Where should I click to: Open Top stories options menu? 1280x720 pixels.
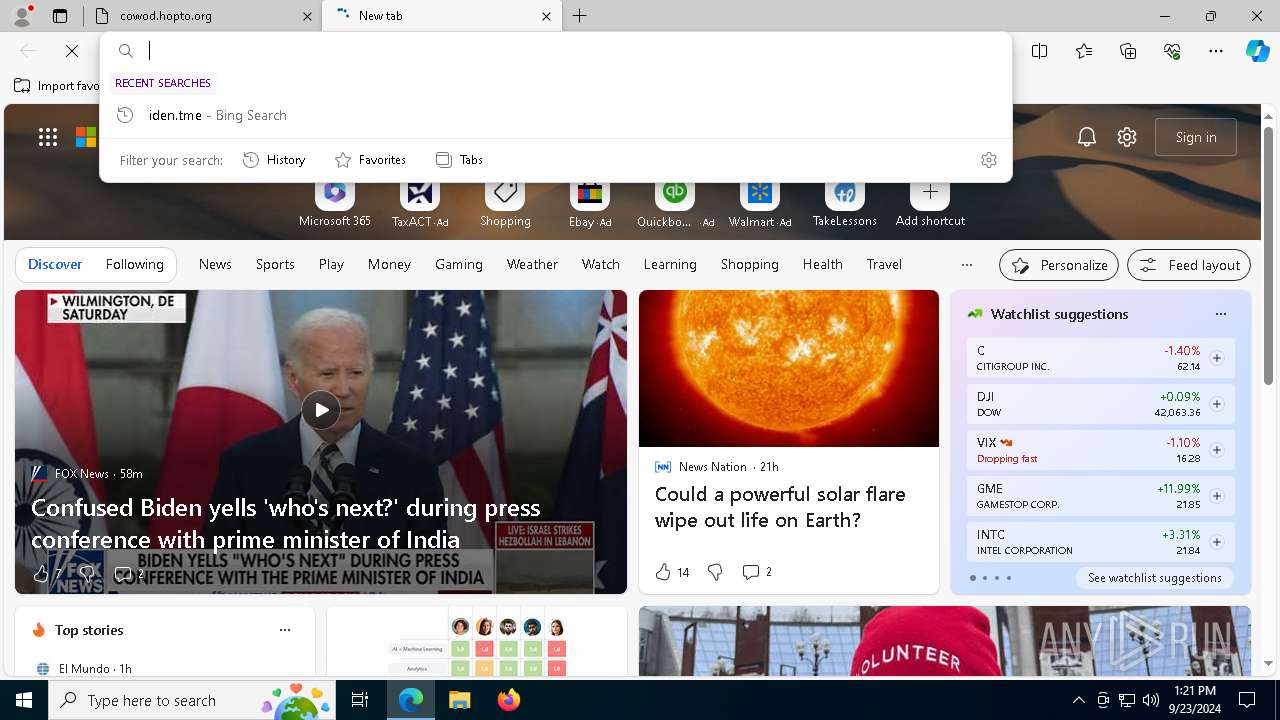pyautogui.click(x=285, y=630)
